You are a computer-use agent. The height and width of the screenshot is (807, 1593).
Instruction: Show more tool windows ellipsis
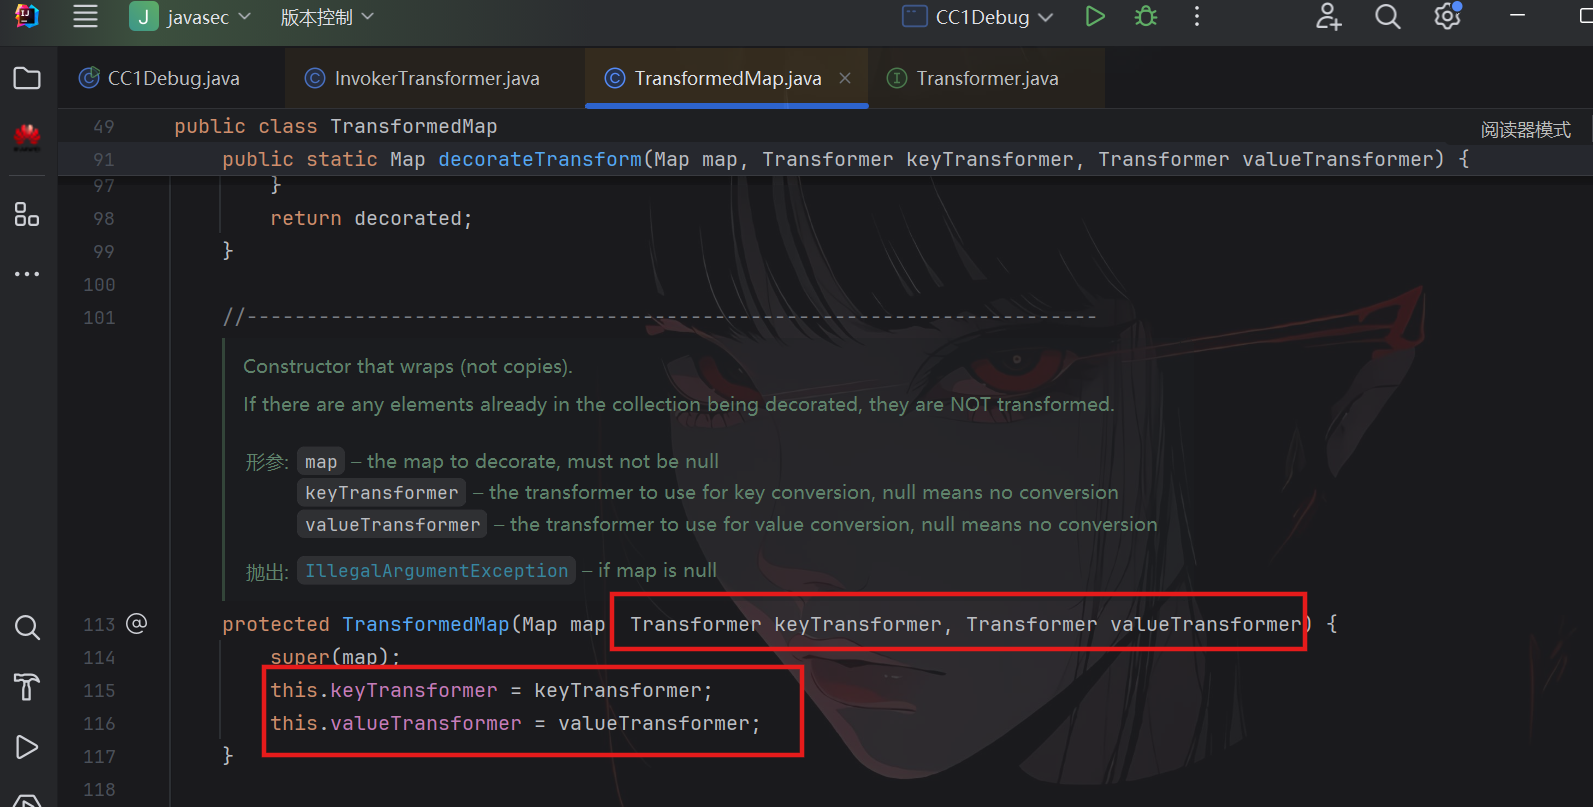(x=27, y=273)
